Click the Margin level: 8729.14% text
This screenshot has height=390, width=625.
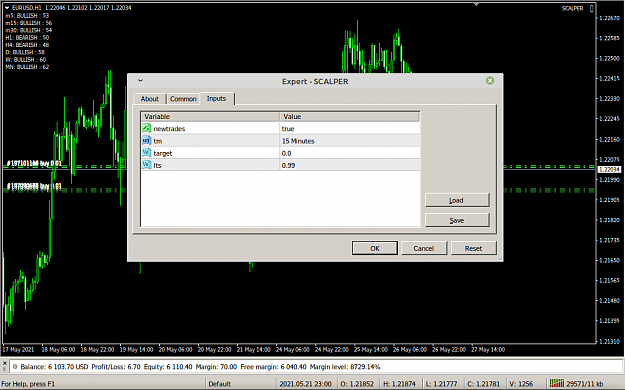345,366
